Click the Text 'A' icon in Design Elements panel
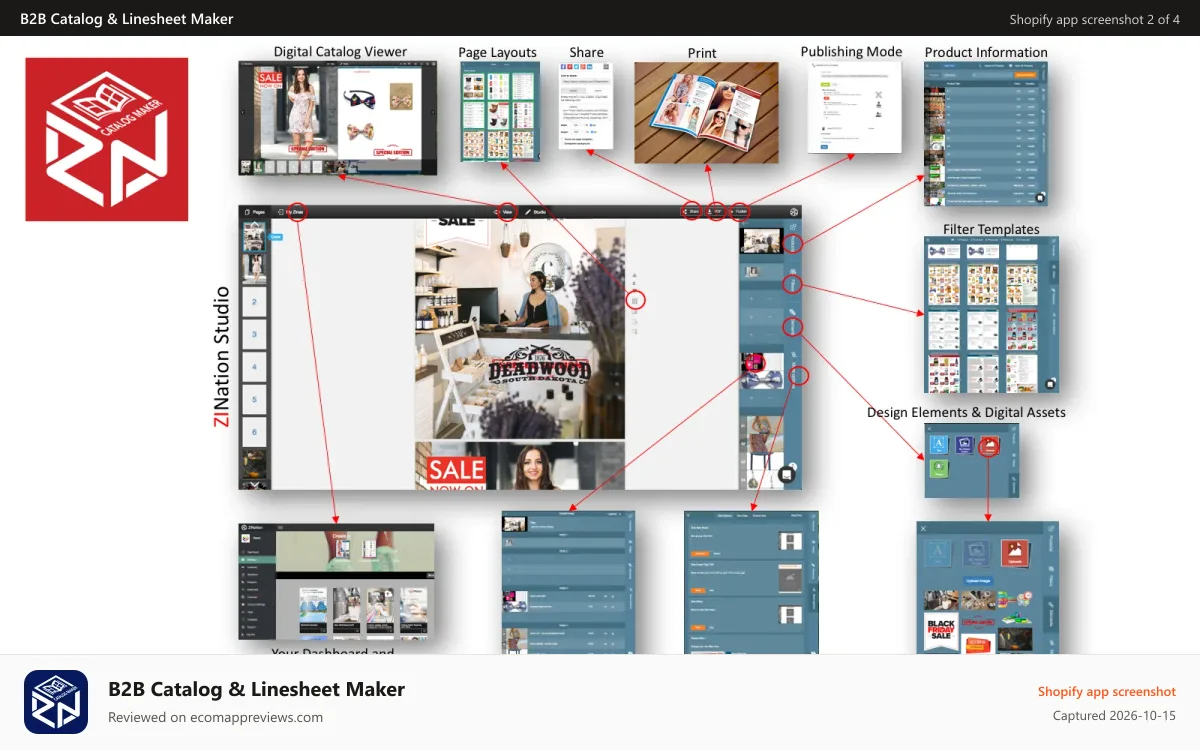The height and width of the screenshot is (750, 1200). click(x=938, y=445)
